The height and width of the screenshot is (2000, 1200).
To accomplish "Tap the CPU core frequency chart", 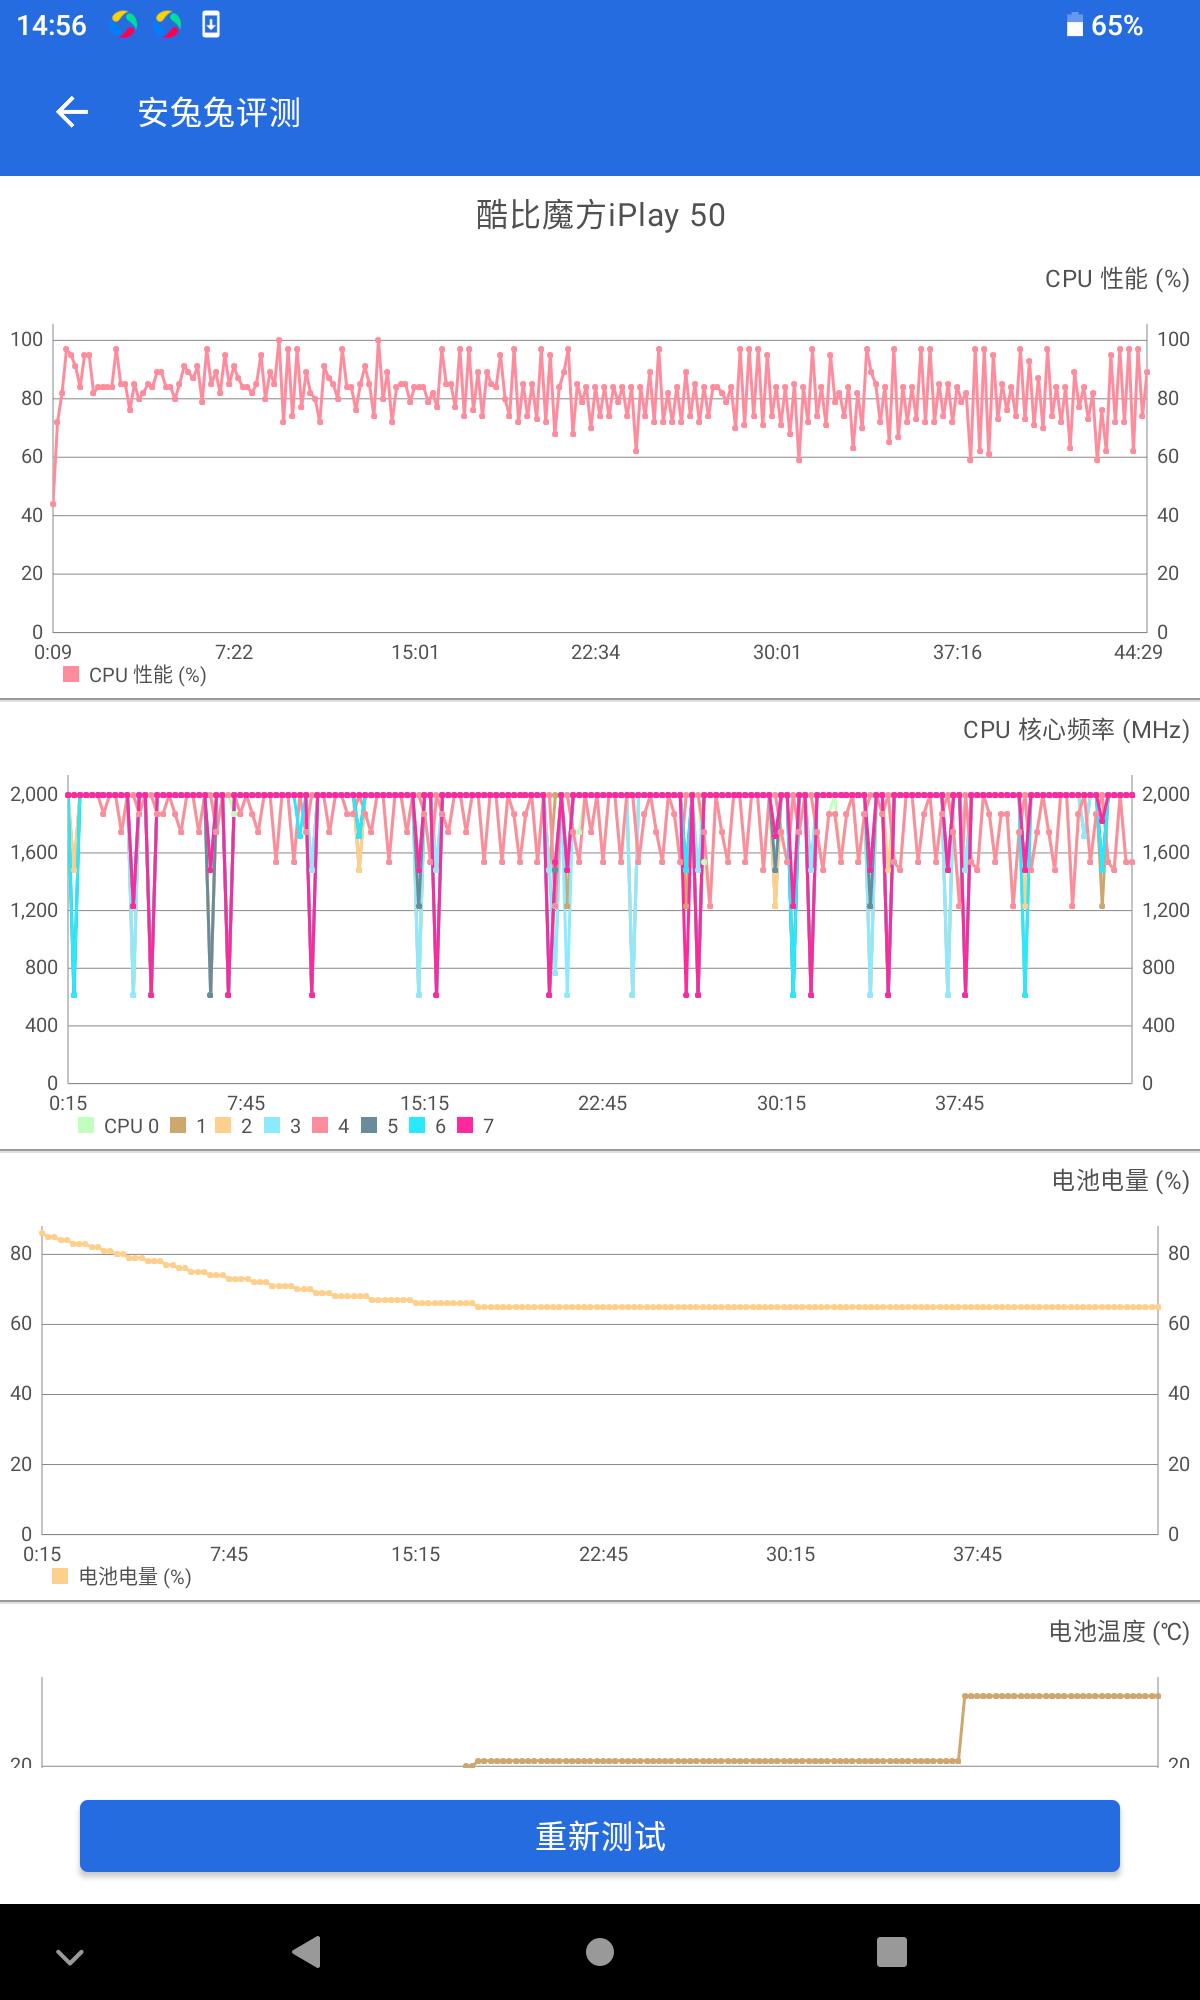I will tap(600, 930).
